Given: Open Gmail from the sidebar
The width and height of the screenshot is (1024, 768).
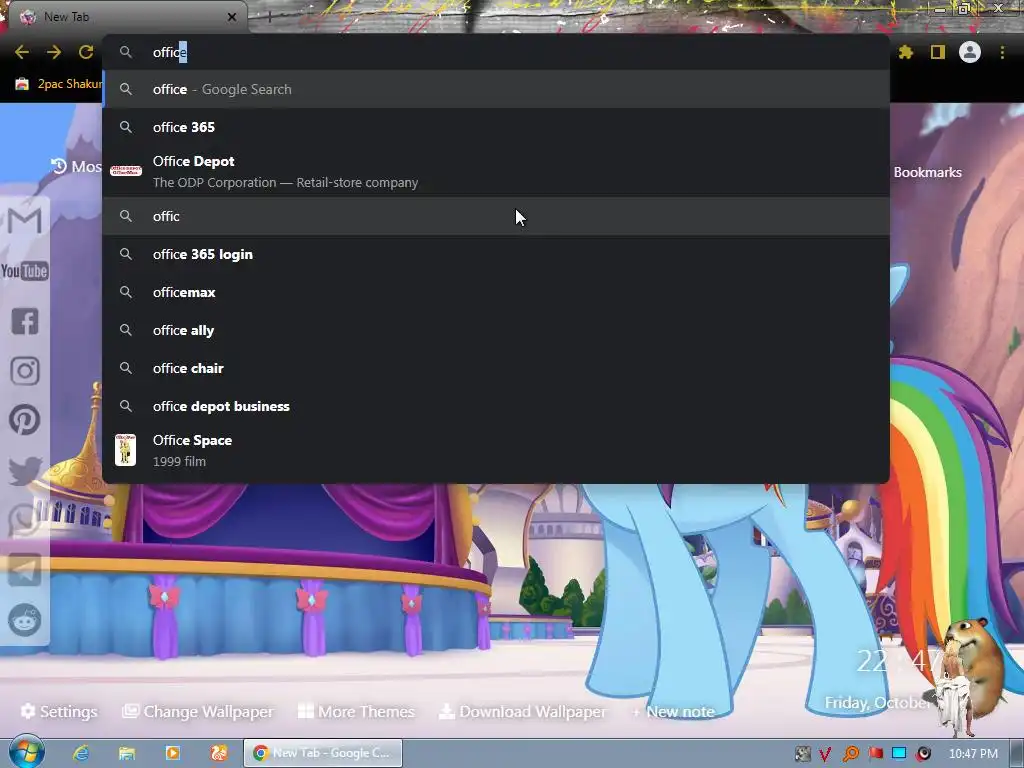Looking at the screenshot, I should (x=25, y=220).
